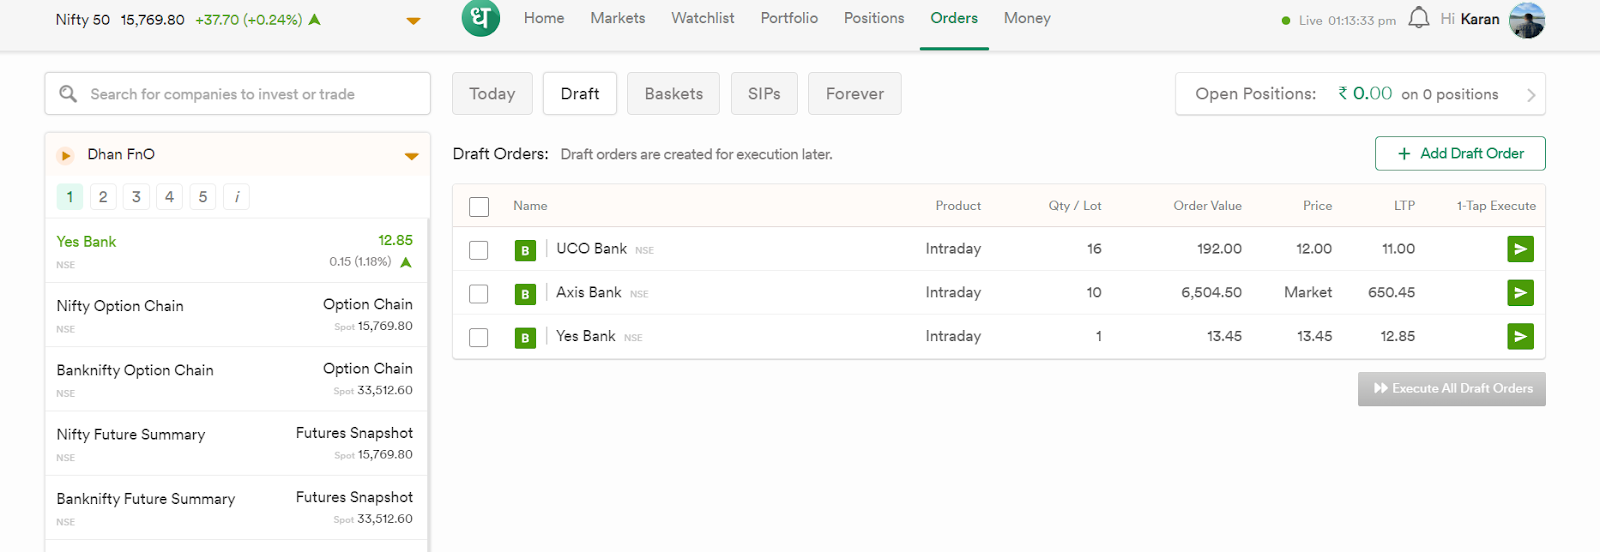1600x552 pixels.
Task: Tick the UCO Bank order checkbox
Action: pyautogui.click(x=479, y=250)
